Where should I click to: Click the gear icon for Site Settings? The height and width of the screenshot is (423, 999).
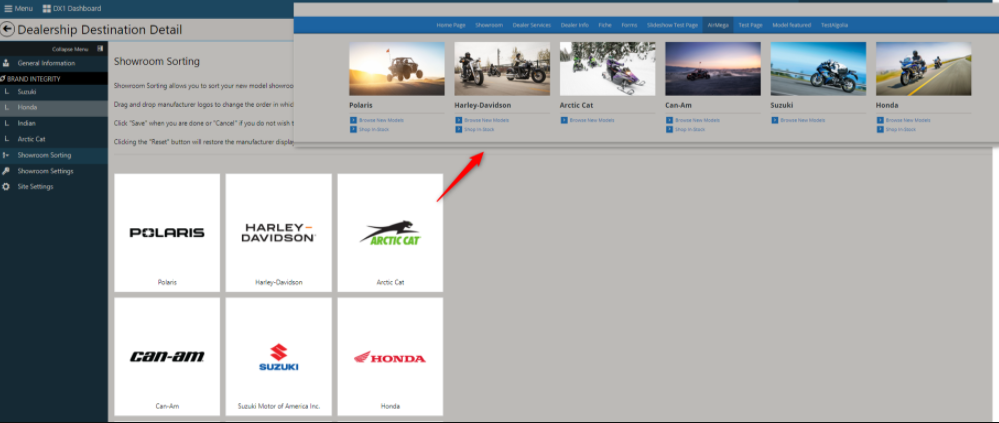tap(6, 187)
